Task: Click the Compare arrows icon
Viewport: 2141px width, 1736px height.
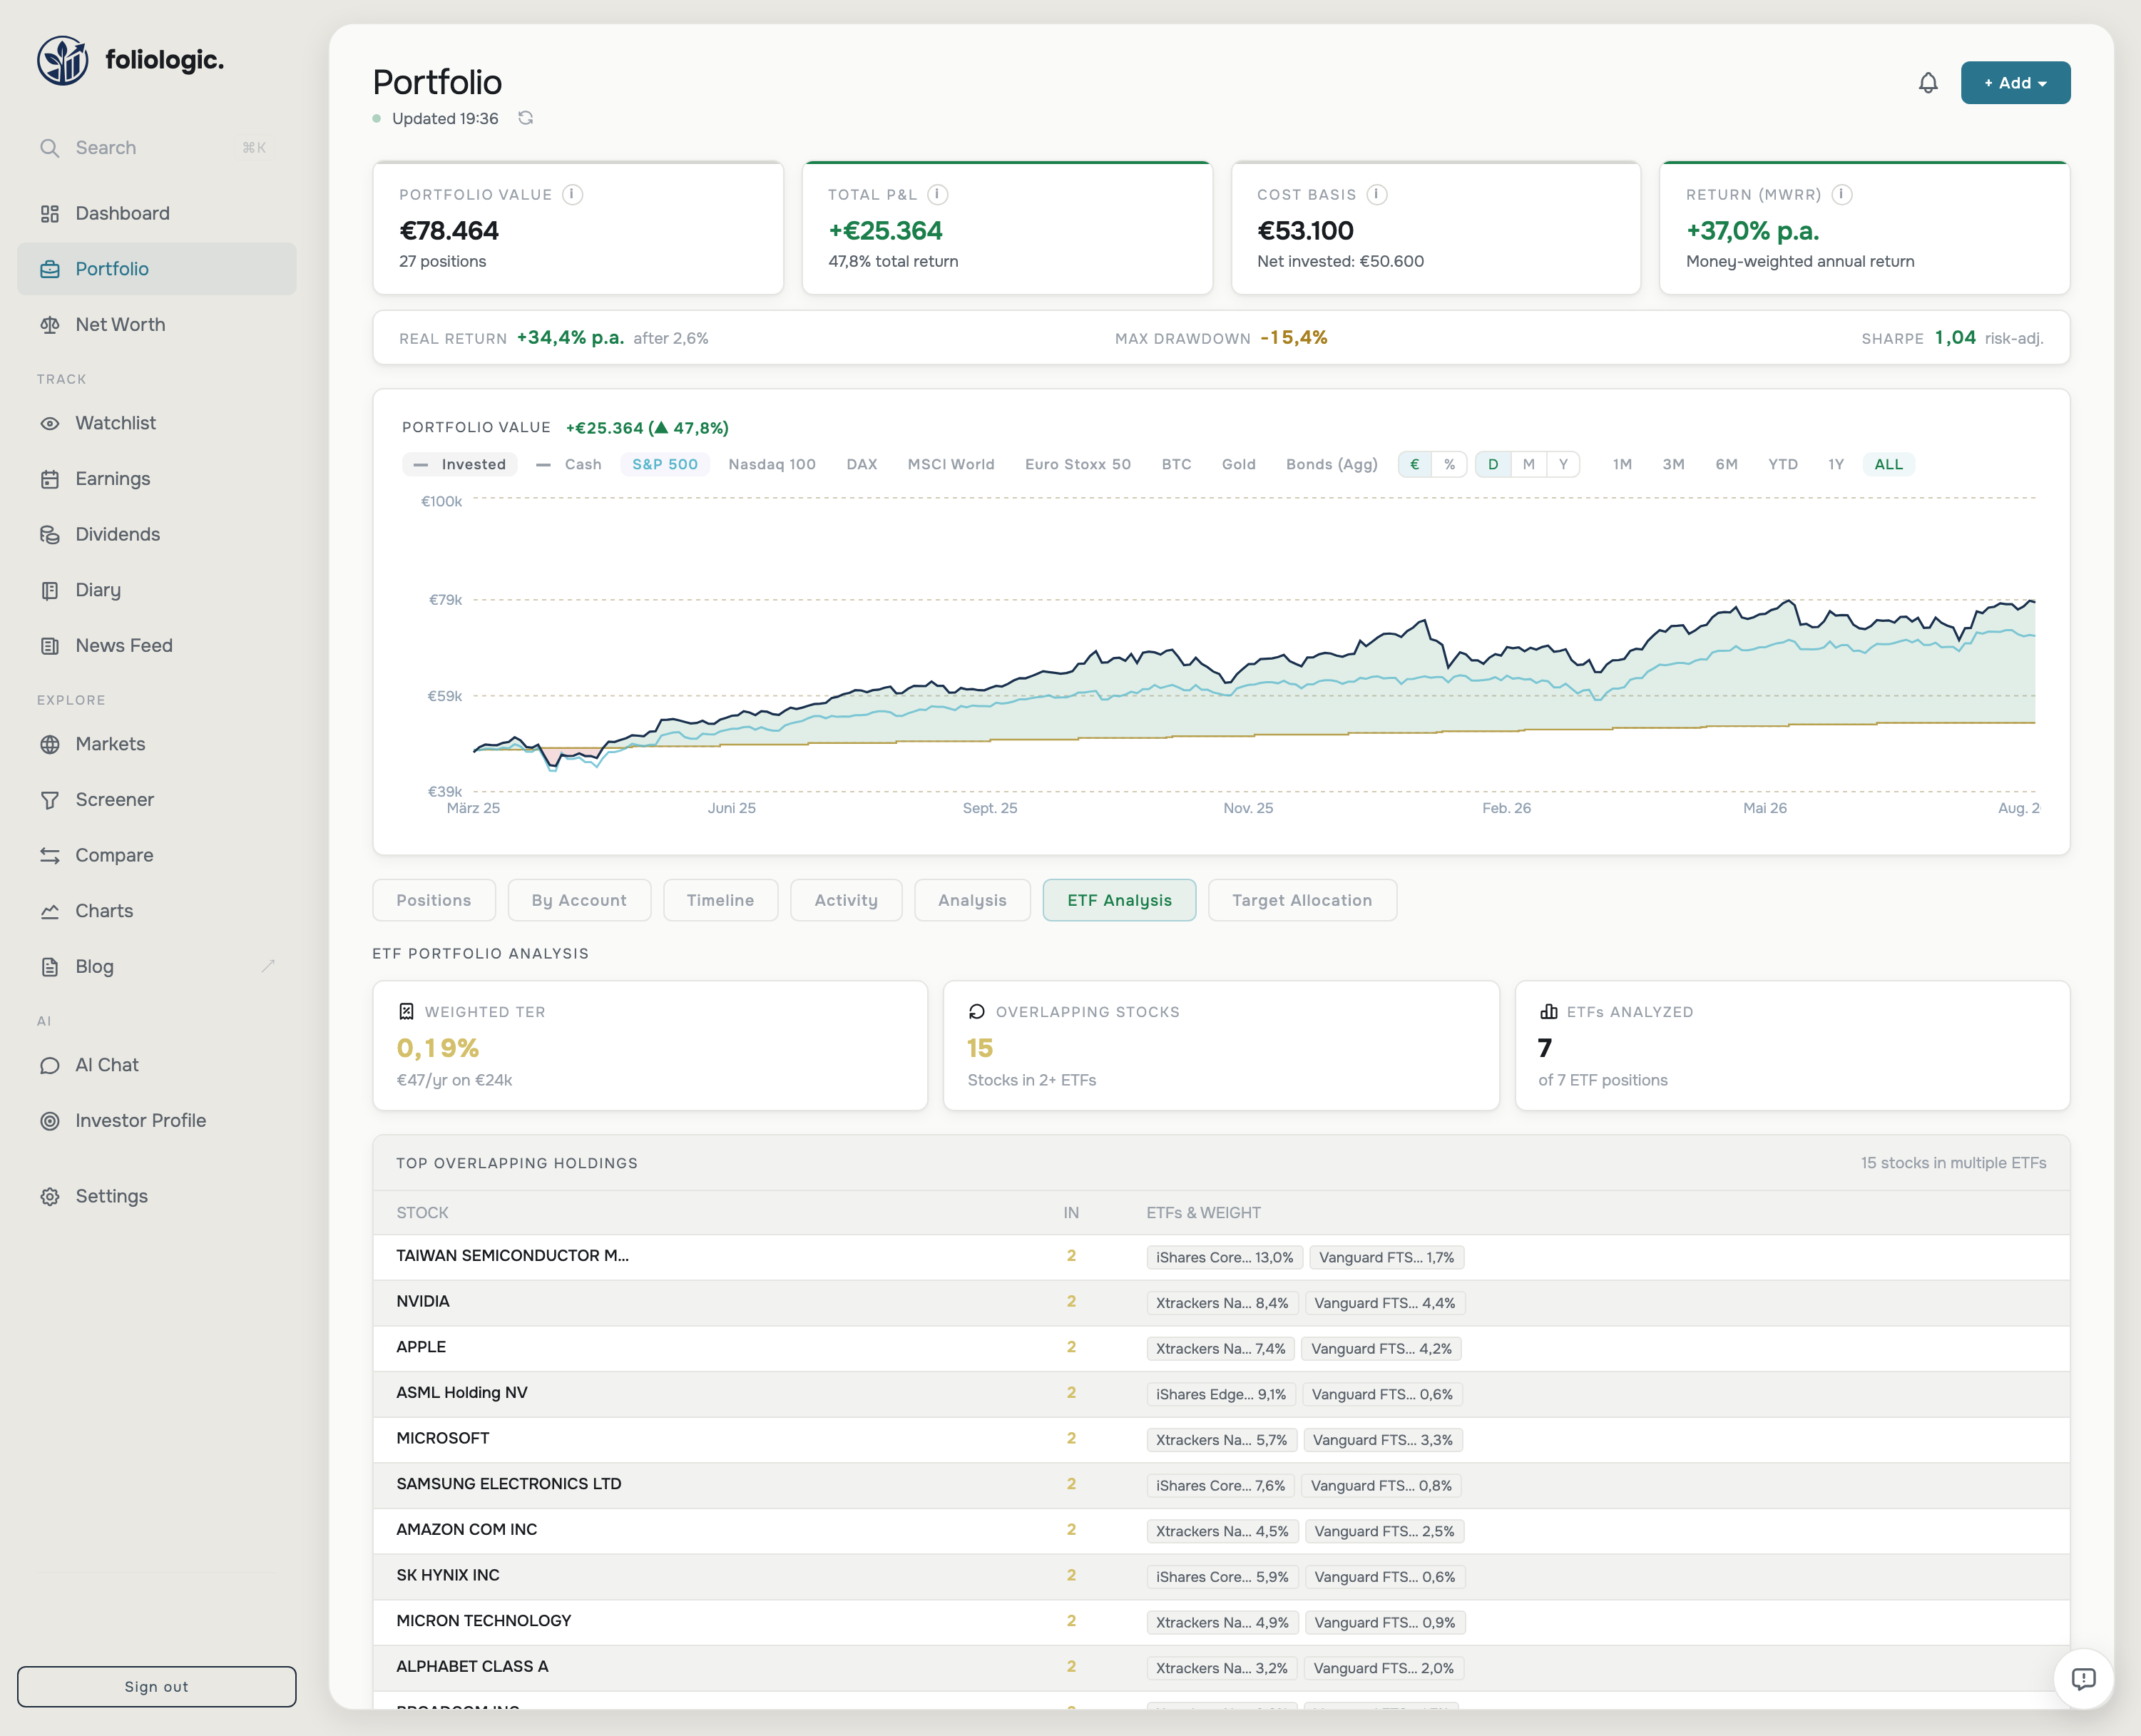Action: click(x=50, y=855)
